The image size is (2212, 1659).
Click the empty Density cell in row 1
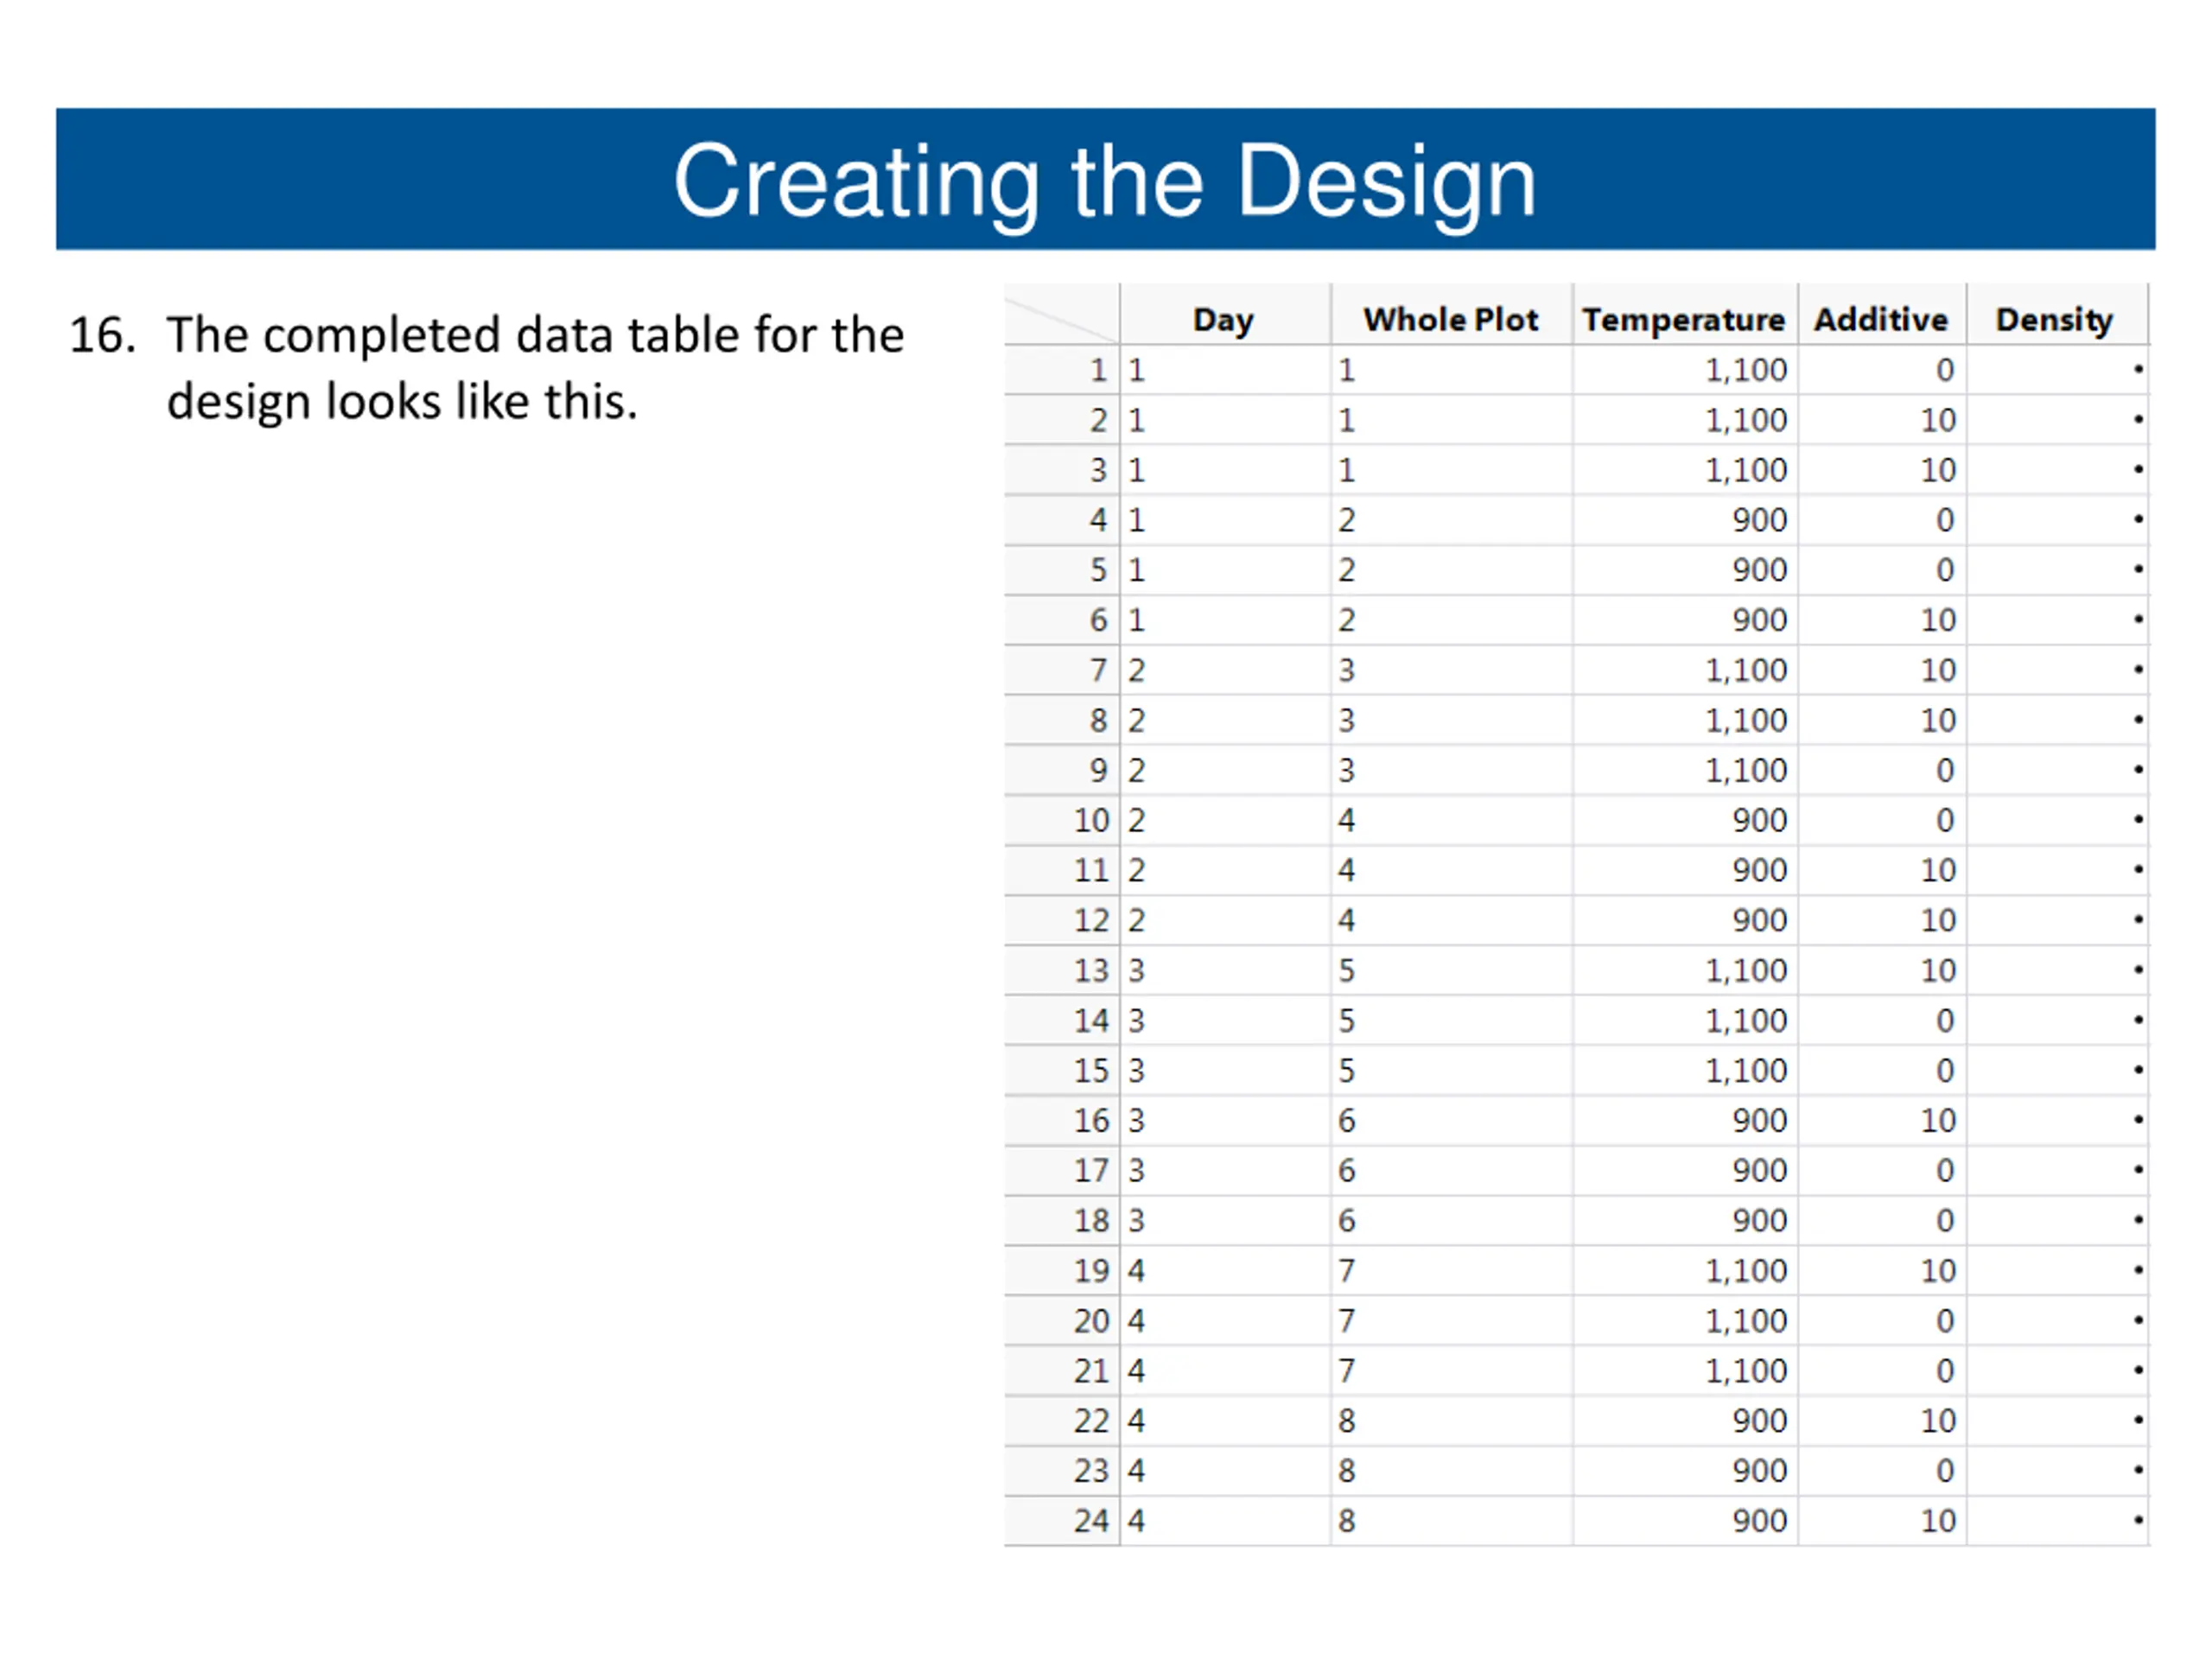point(2056,370)
